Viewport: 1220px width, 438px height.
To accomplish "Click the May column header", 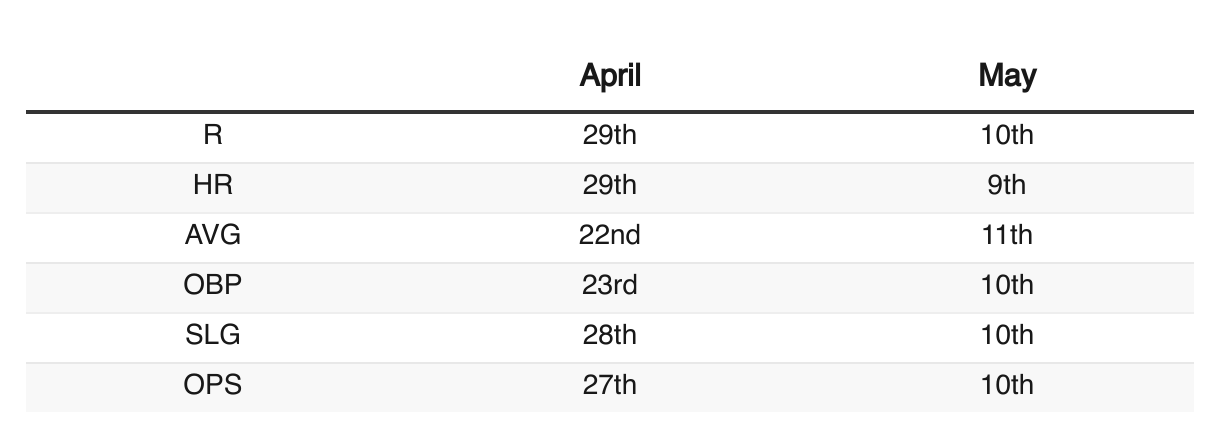I will (1007, 76).
